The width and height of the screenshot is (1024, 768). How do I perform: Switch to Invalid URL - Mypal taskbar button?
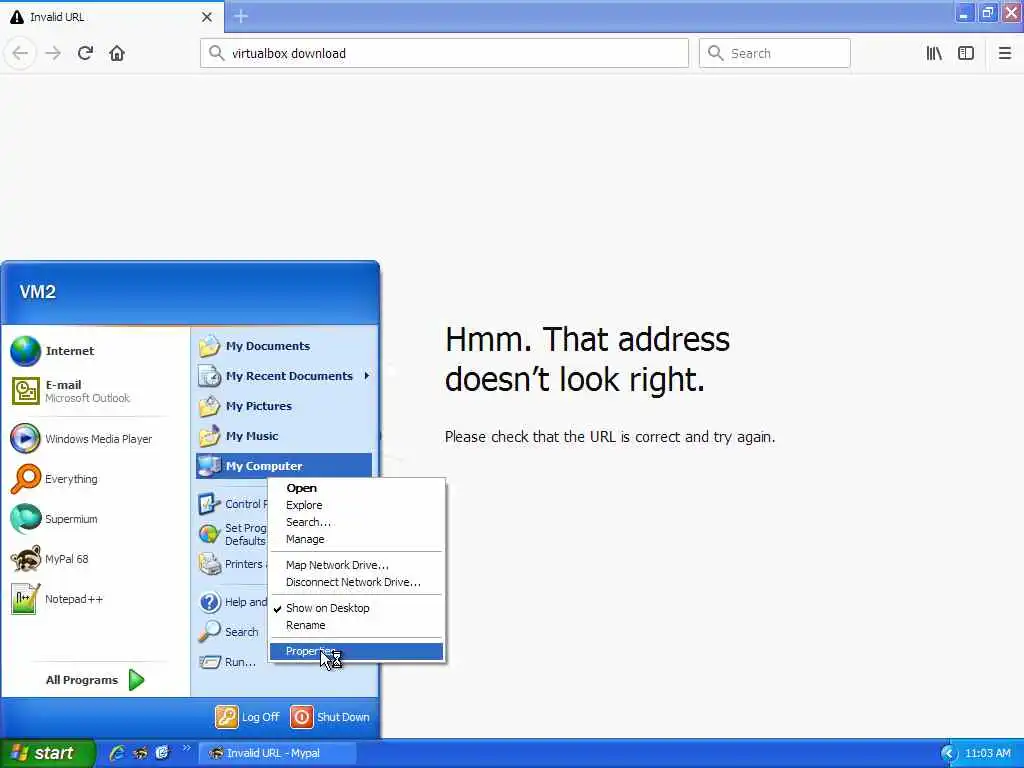277,753
